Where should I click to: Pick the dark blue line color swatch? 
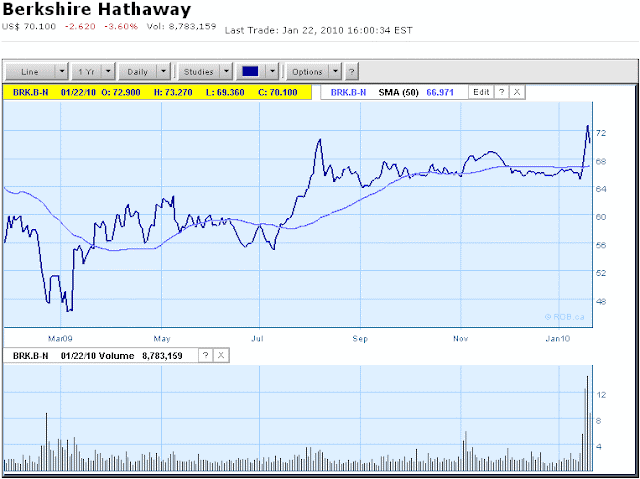tap(250, 72)
